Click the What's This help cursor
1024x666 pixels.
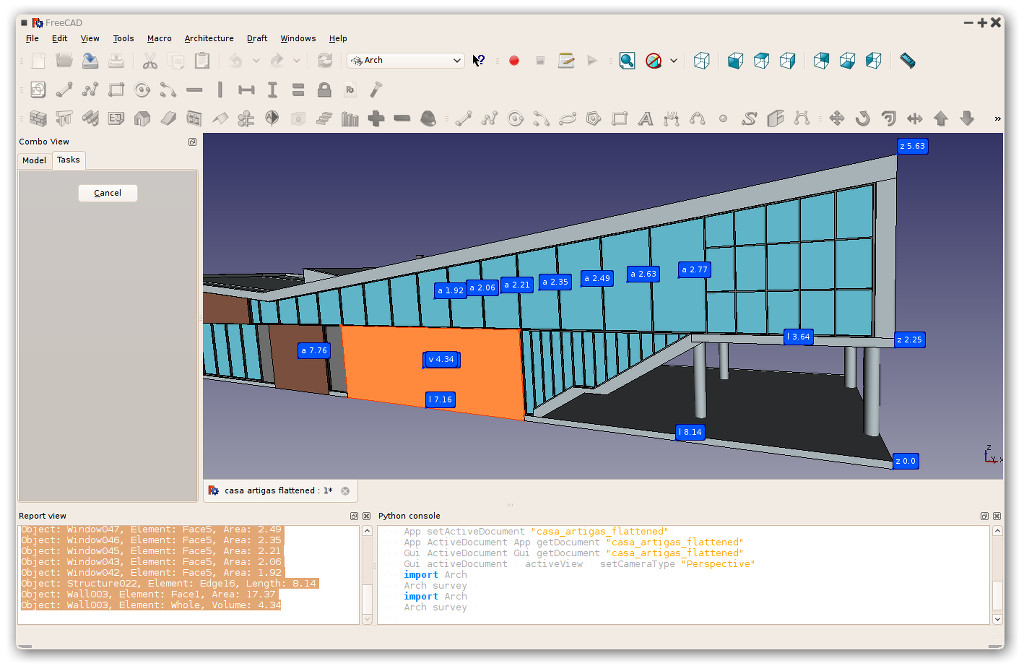tap(479, 61)
